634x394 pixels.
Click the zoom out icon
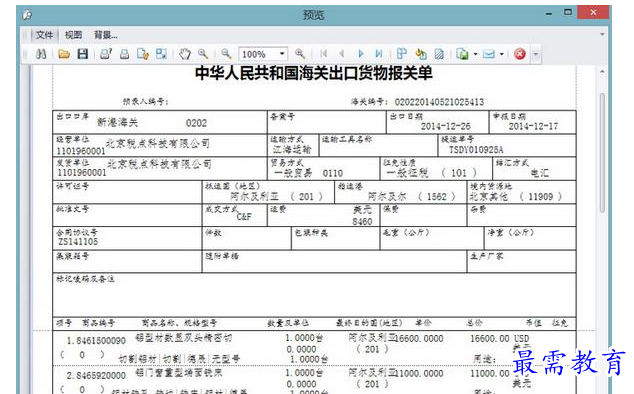pyautogui.click(x=226, y=54)
